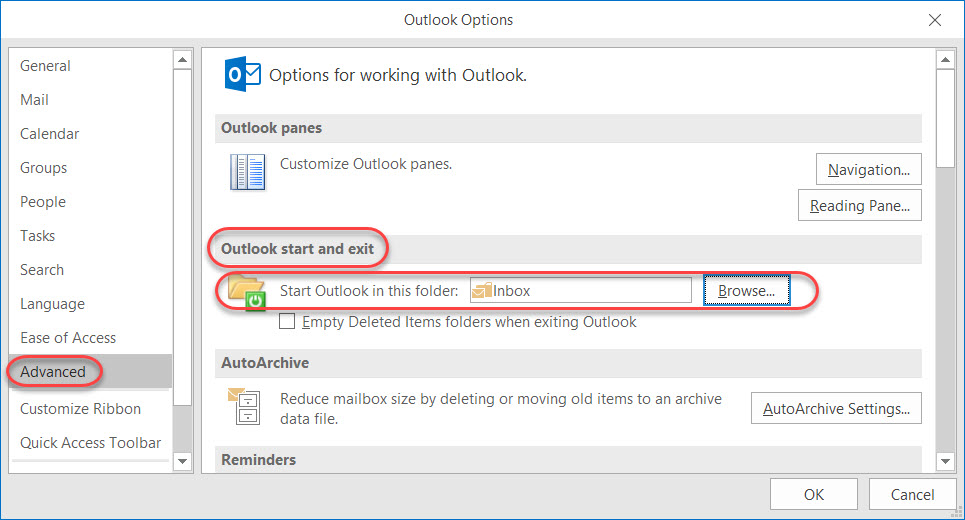This screenshot has width=965, height=520.
Task: Open AutoArchive Settings dialog
Action: tap(836, 408)
